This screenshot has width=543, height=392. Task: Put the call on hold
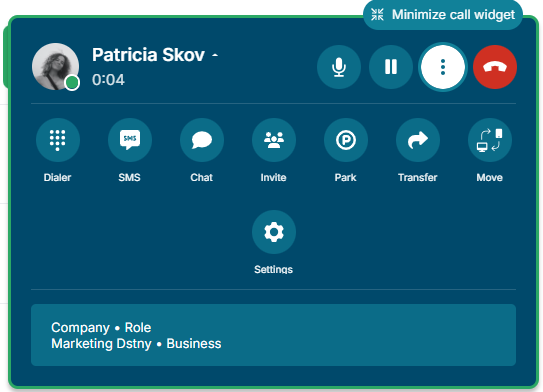click(391, 67)
